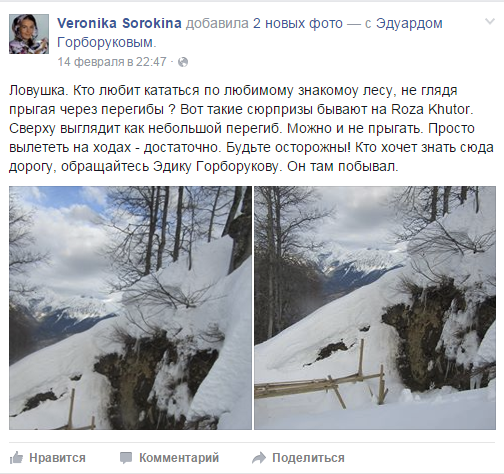
Task: Click the comment speech bubble icon
Action: click(x=126, y=458)
